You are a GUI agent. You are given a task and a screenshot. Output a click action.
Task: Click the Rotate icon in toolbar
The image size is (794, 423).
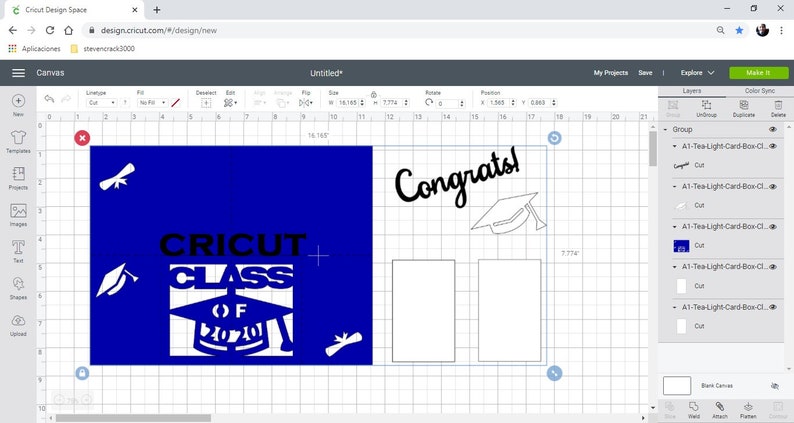click(x=429, y=102)
